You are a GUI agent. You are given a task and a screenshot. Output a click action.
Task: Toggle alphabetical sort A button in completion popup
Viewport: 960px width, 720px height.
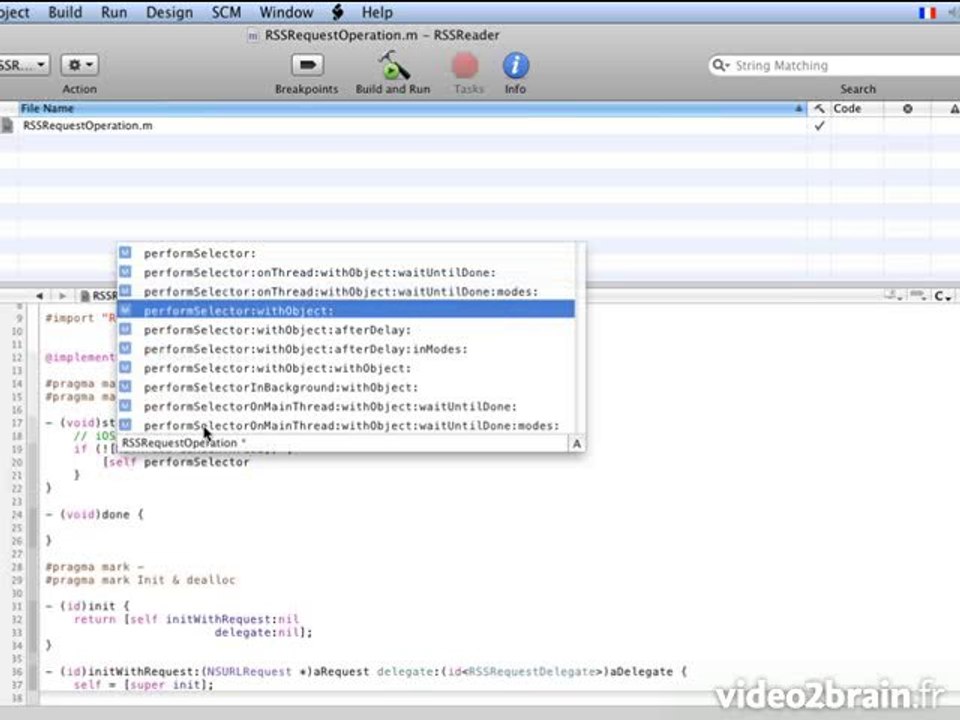click(576, 443)
